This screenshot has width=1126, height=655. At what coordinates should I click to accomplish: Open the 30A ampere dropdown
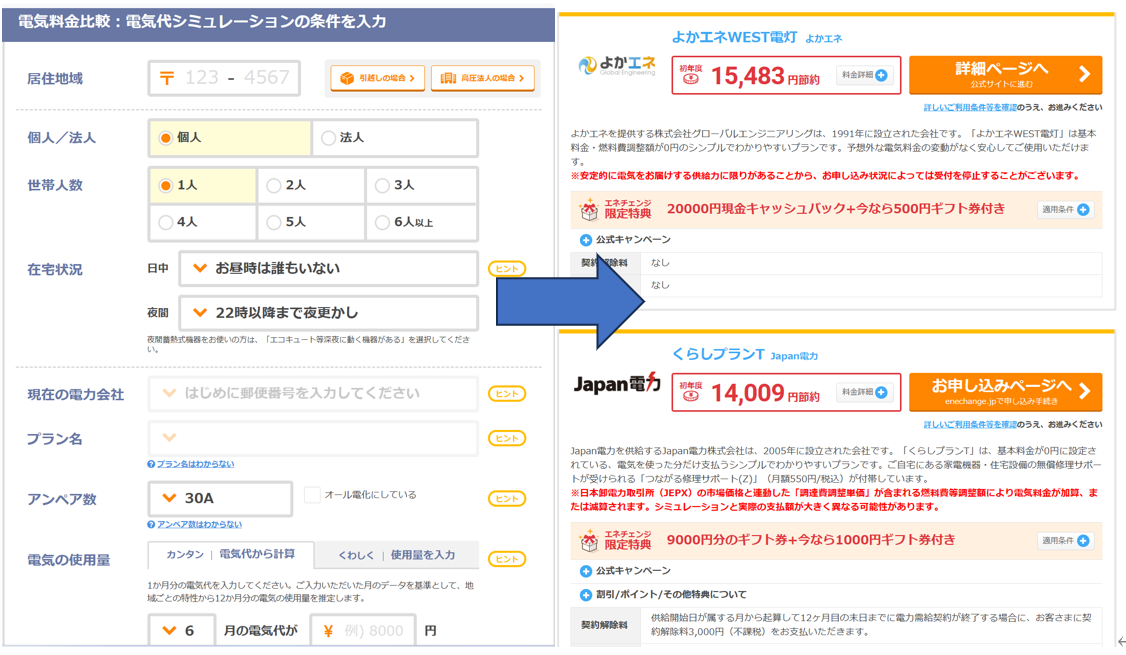(220, 498)
